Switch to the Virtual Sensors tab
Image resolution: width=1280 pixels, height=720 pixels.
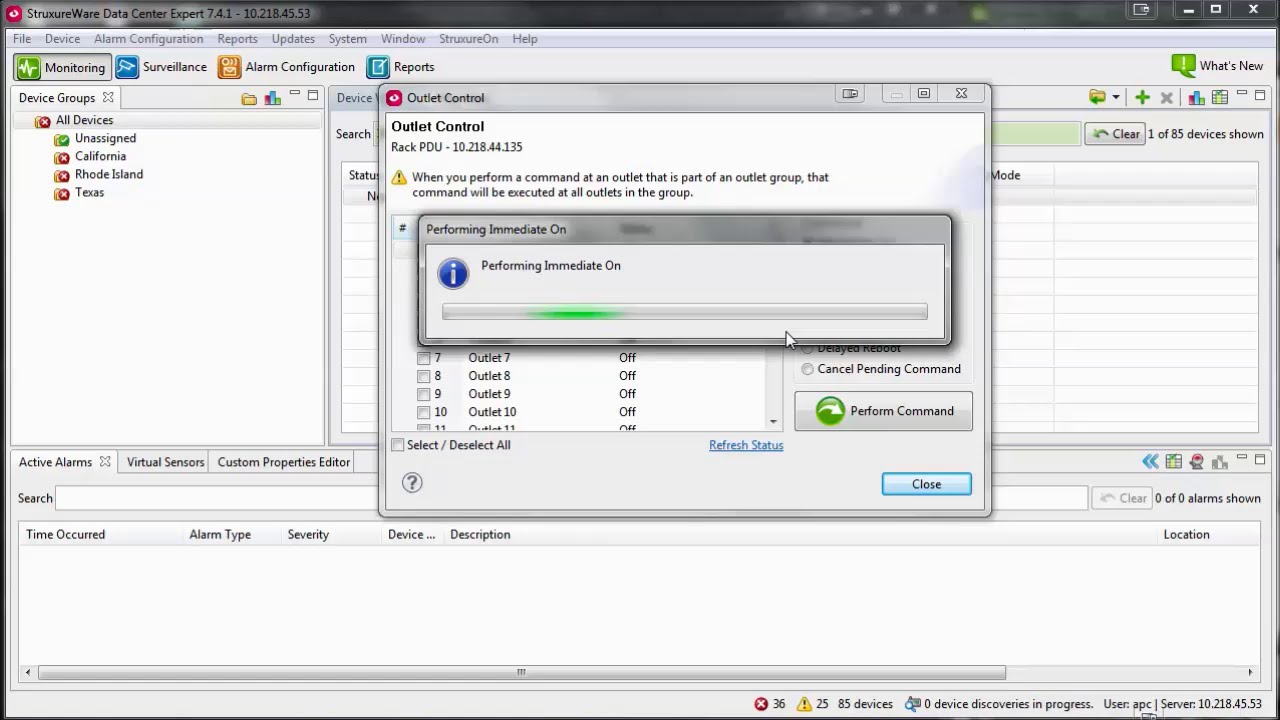(165, 462)
